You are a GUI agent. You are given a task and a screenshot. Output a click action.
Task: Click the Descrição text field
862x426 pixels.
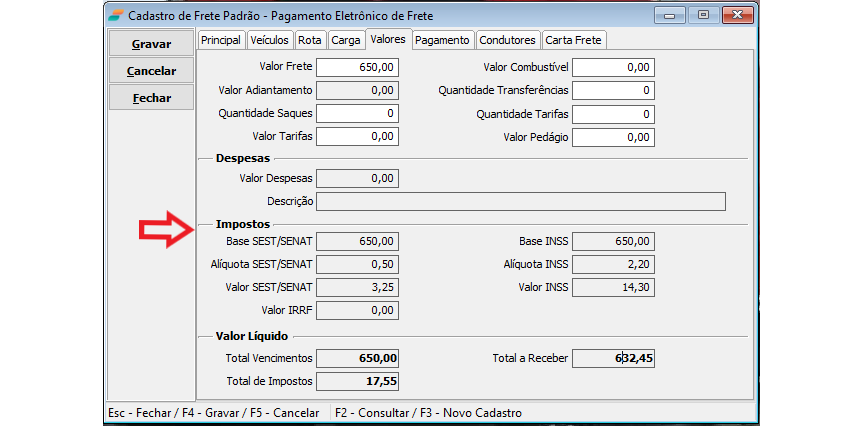click(x=521, y=202)
